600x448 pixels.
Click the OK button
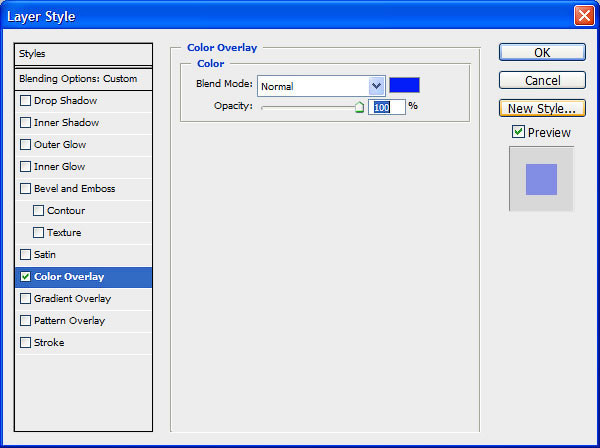(542, 52)
